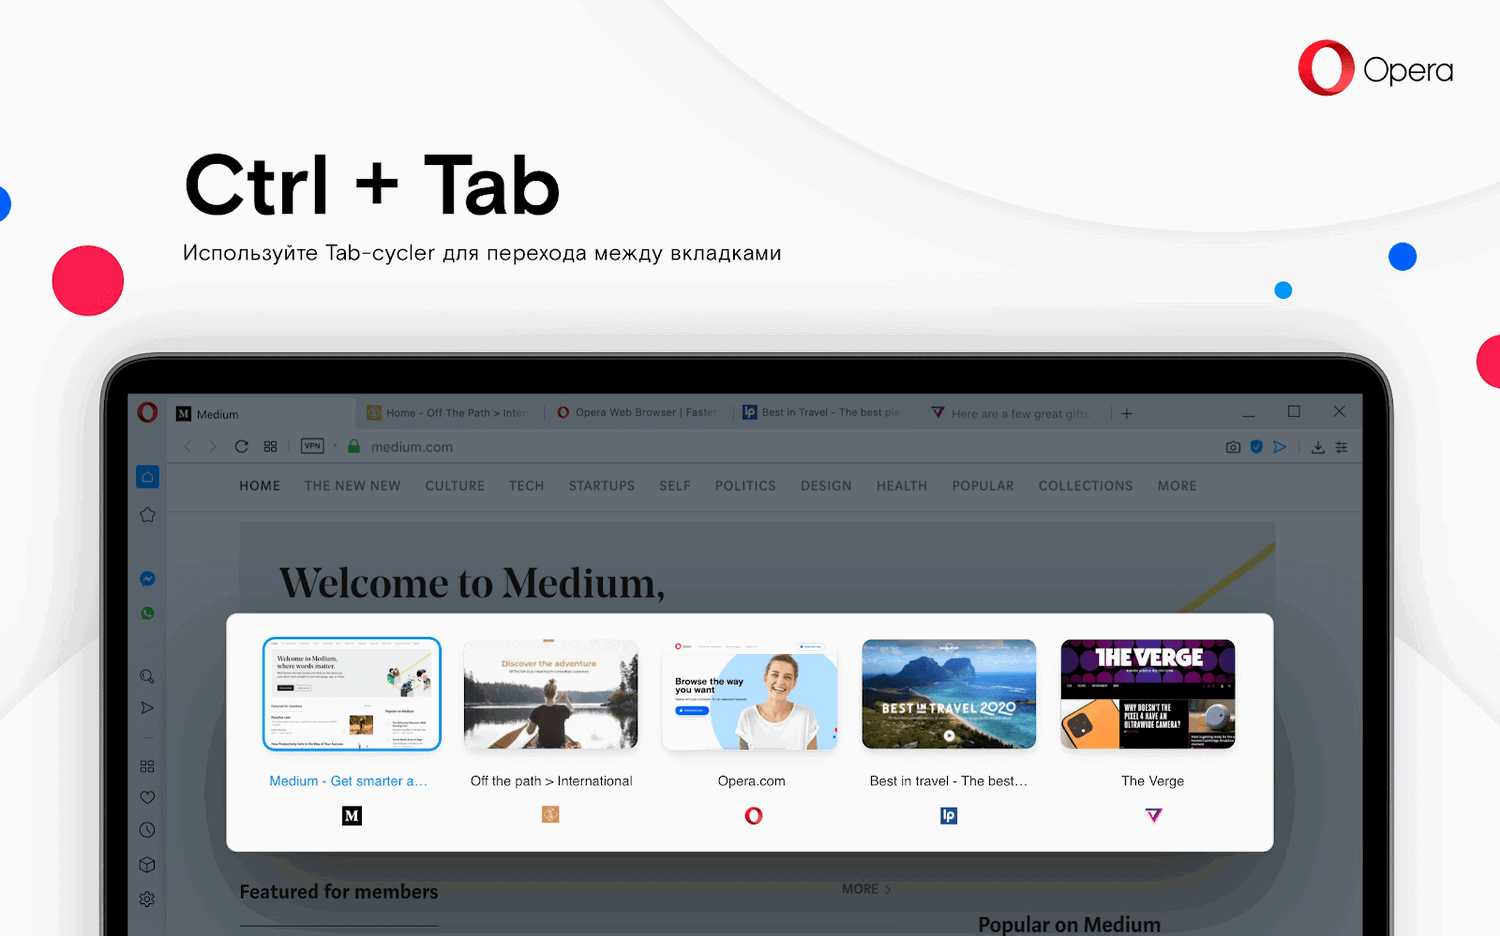Go to the DESIGN section
1500x936 pixels.
826,486
